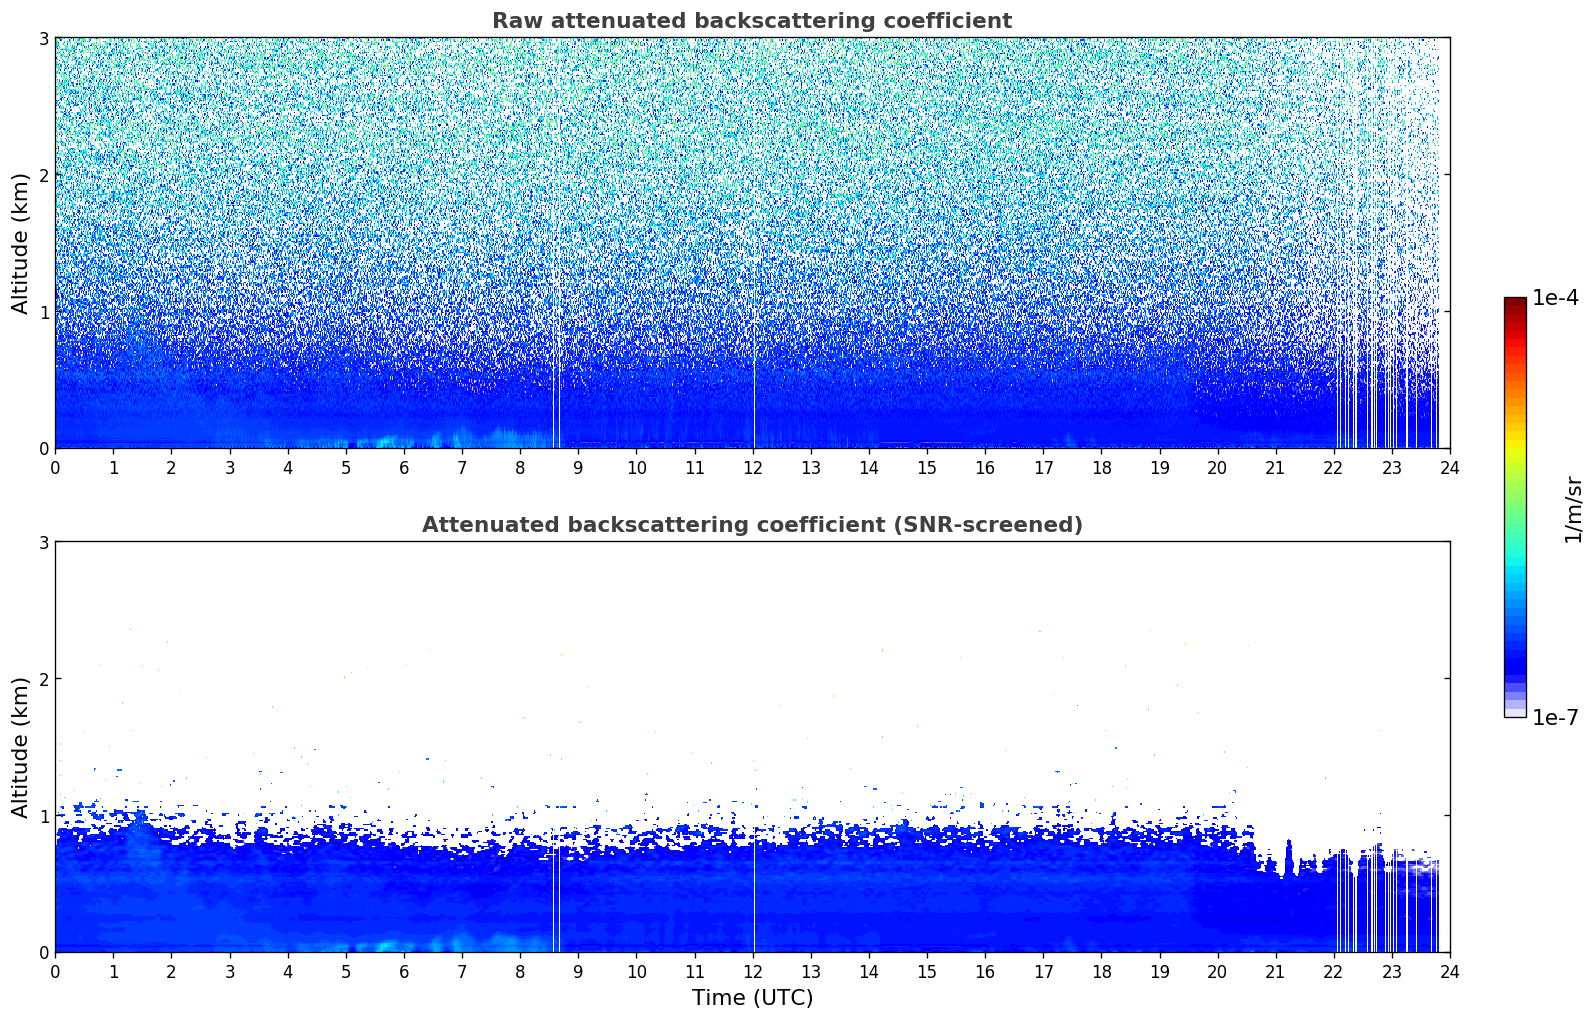Viewport: 1595px width, 1020px height.
Task: Click the "Time (UTC)" x-axis label
Action: tap(752, 998)
